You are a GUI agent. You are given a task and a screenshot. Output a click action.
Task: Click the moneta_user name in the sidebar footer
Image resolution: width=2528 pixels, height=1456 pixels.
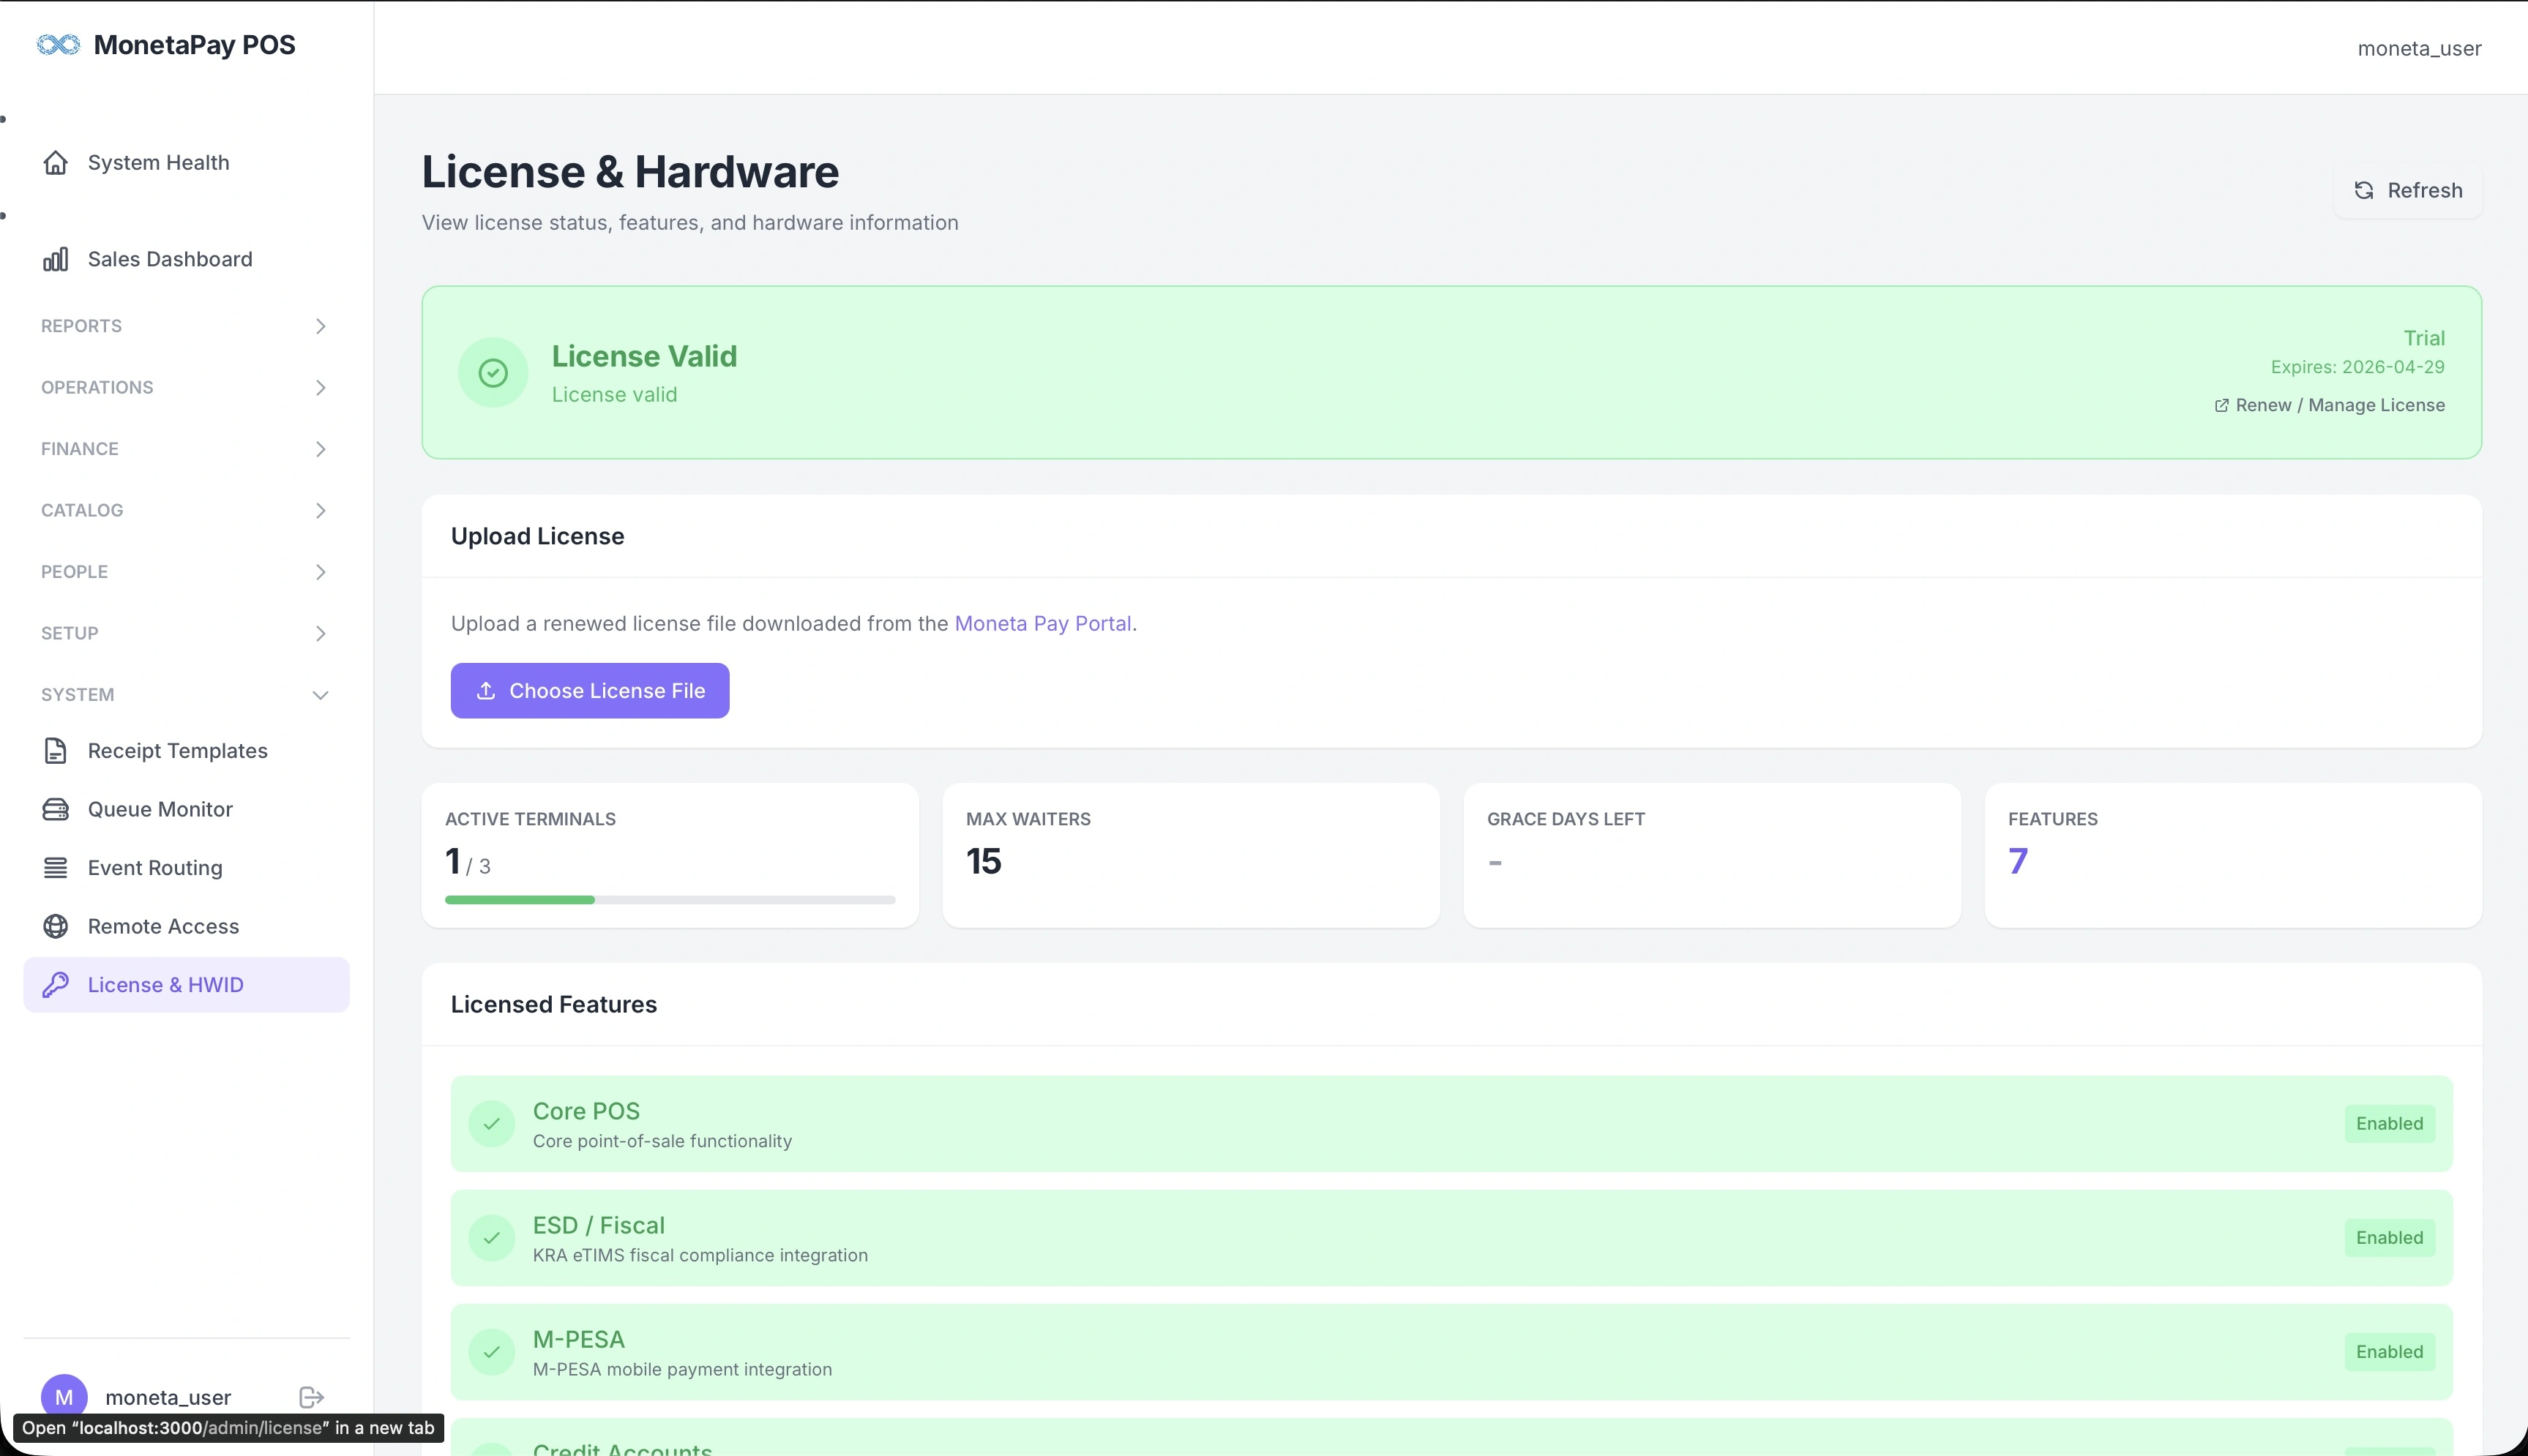pyautogui.click(x=168, y=1397)
